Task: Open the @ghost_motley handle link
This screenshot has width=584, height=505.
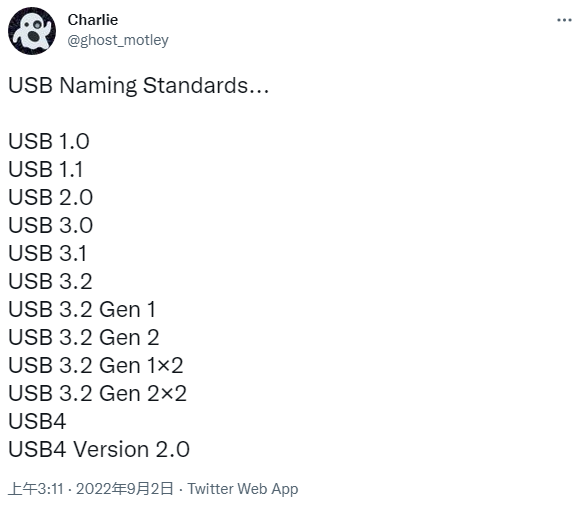Action: pyautogui.click(x=118, y=40)
